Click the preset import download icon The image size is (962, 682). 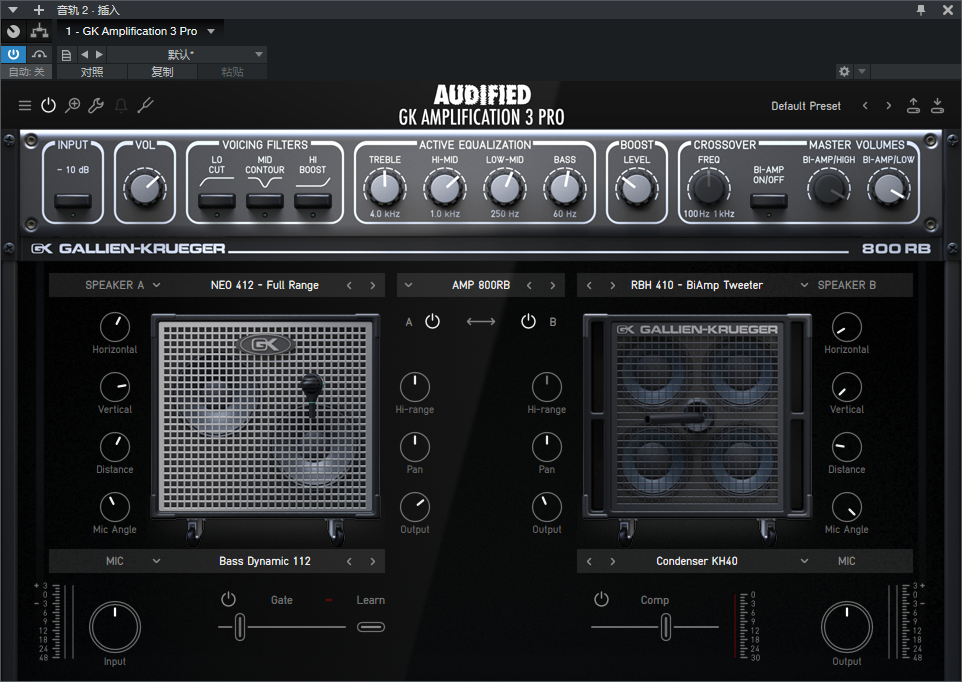(937, 105)
